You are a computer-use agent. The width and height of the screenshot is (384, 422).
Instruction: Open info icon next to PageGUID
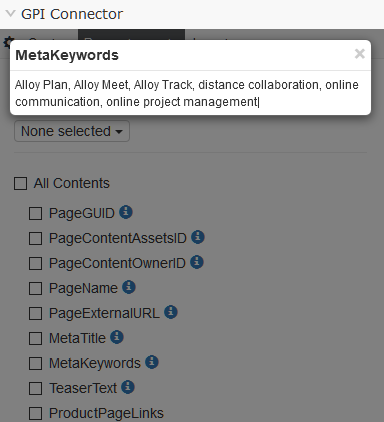pyautogui.click(x=126, y=212)
